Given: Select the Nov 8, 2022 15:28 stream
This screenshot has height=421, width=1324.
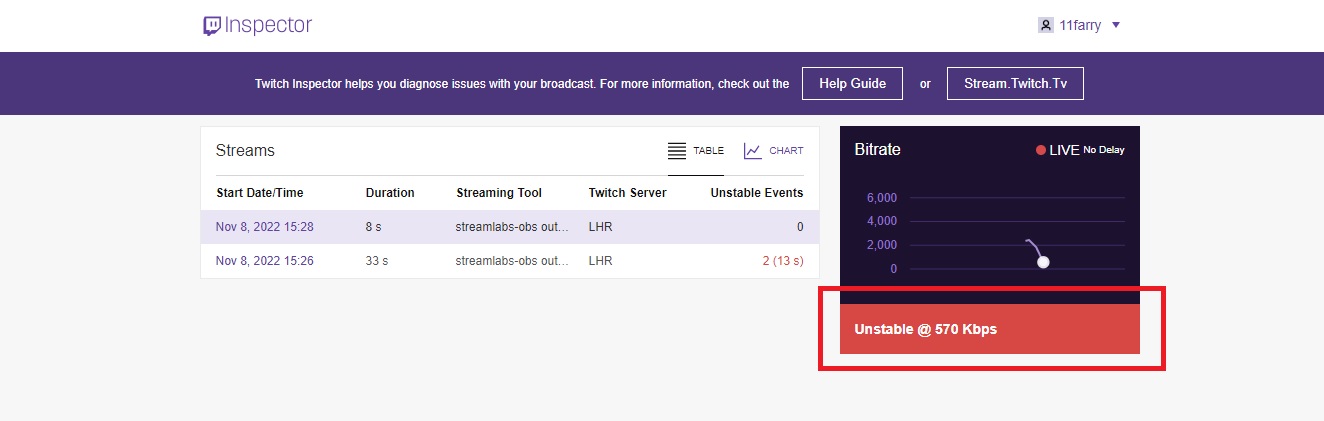Looking at the screenshot, I should pyautogui.click(x=265, y=227).
